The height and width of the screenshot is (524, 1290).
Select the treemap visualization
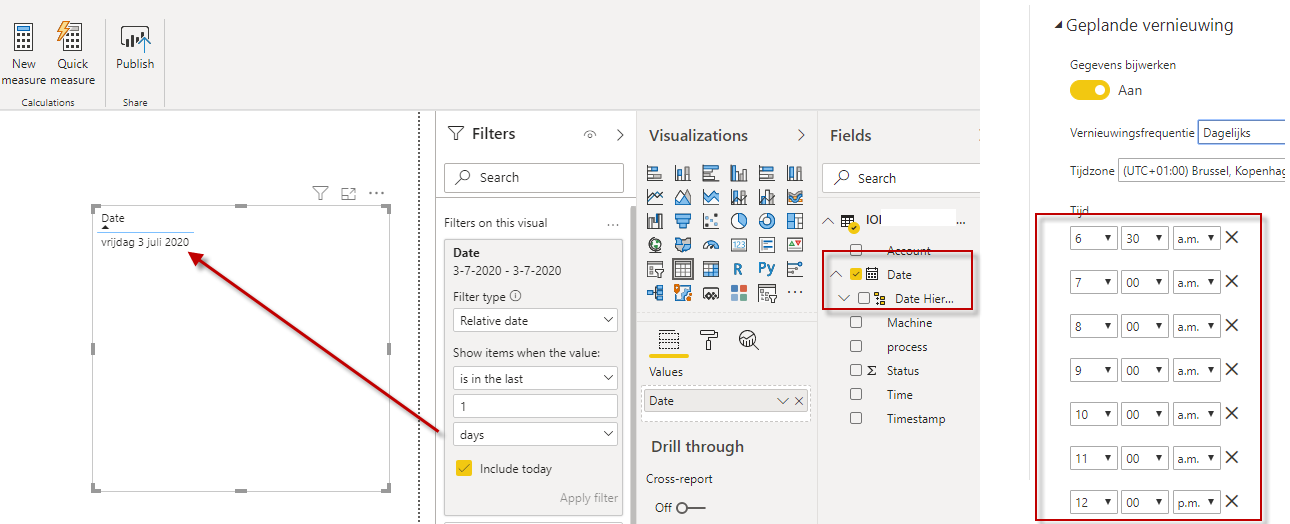[x=795, y=220]
